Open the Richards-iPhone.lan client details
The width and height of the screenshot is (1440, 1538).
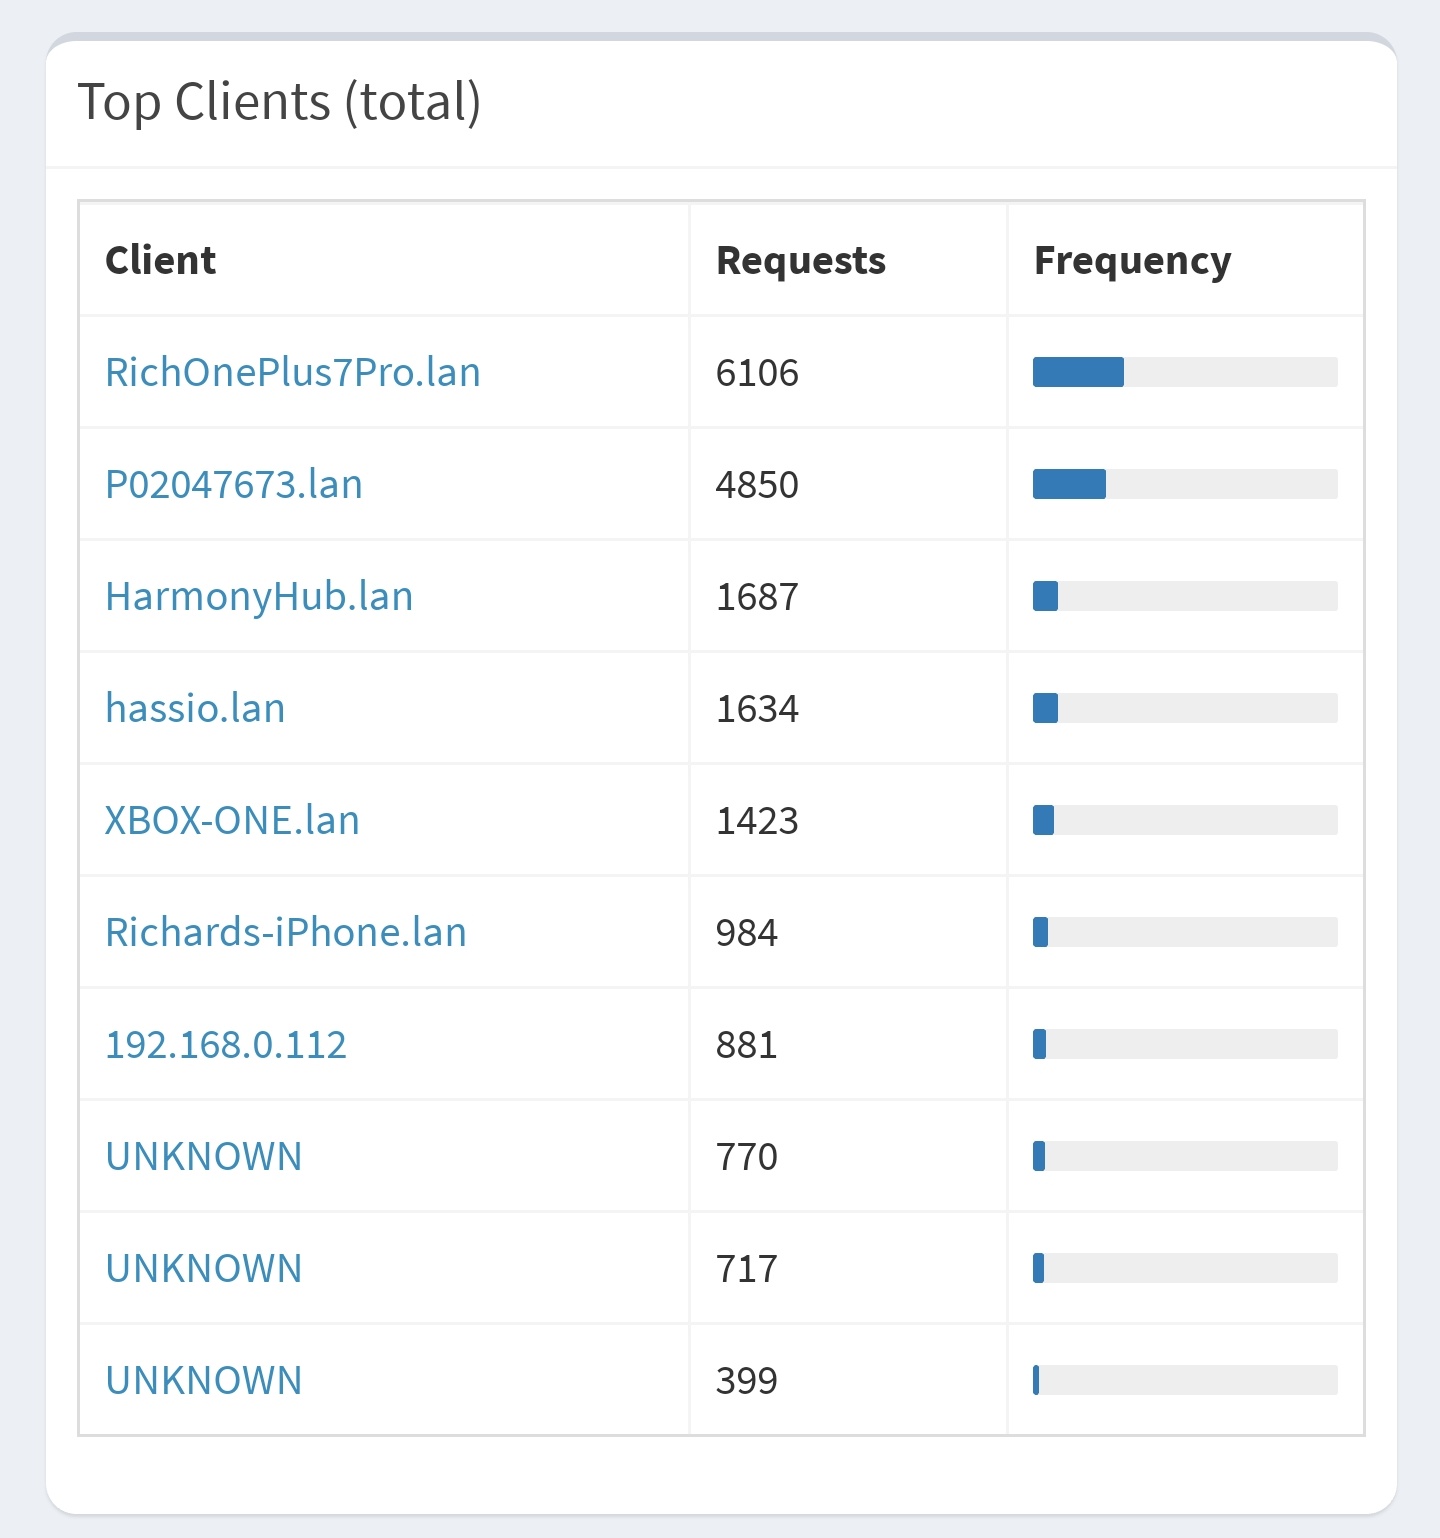pyautogui.click(x=285, y=932)
